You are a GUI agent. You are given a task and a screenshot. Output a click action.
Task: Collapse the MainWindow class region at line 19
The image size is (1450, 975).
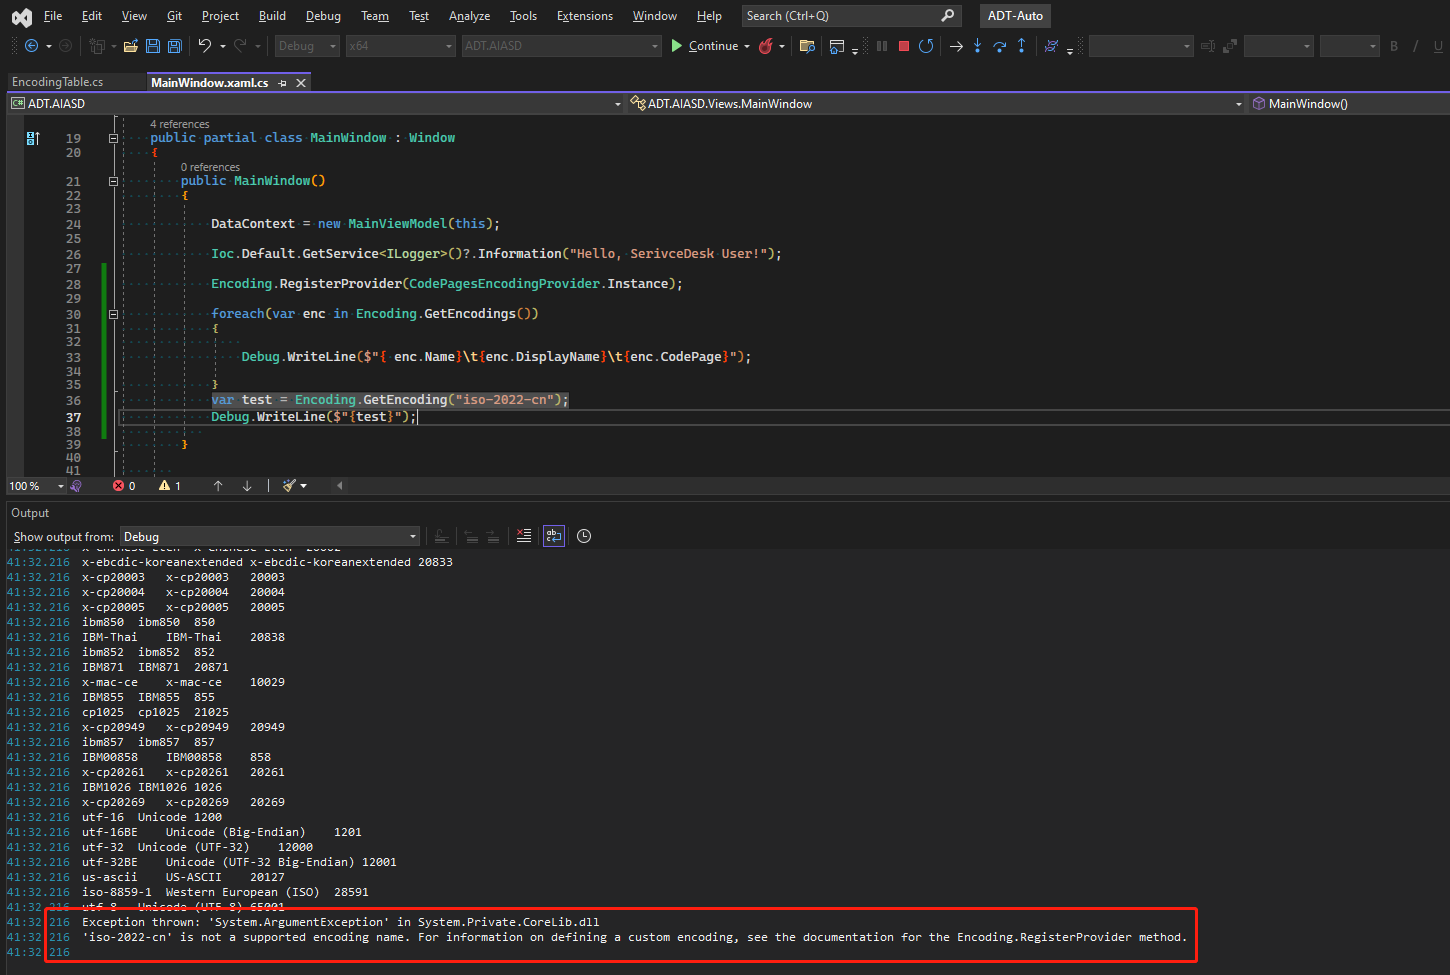(x=113, y=139)
